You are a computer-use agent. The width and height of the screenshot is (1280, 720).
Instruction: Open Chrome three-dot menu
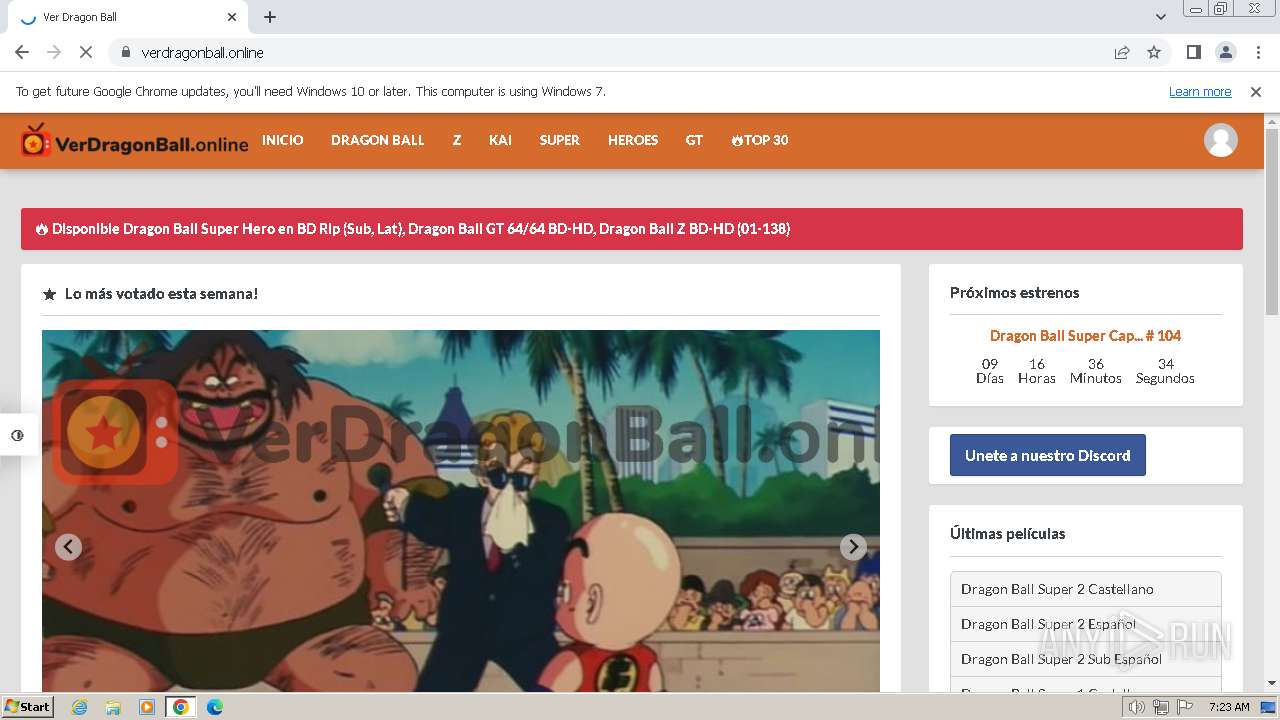coord(1258,52)
